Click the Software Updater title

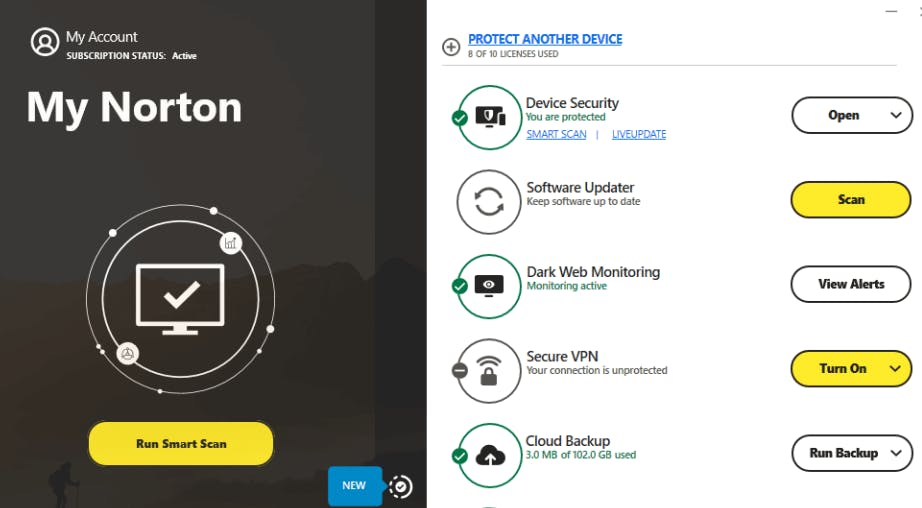coord(580,188)
